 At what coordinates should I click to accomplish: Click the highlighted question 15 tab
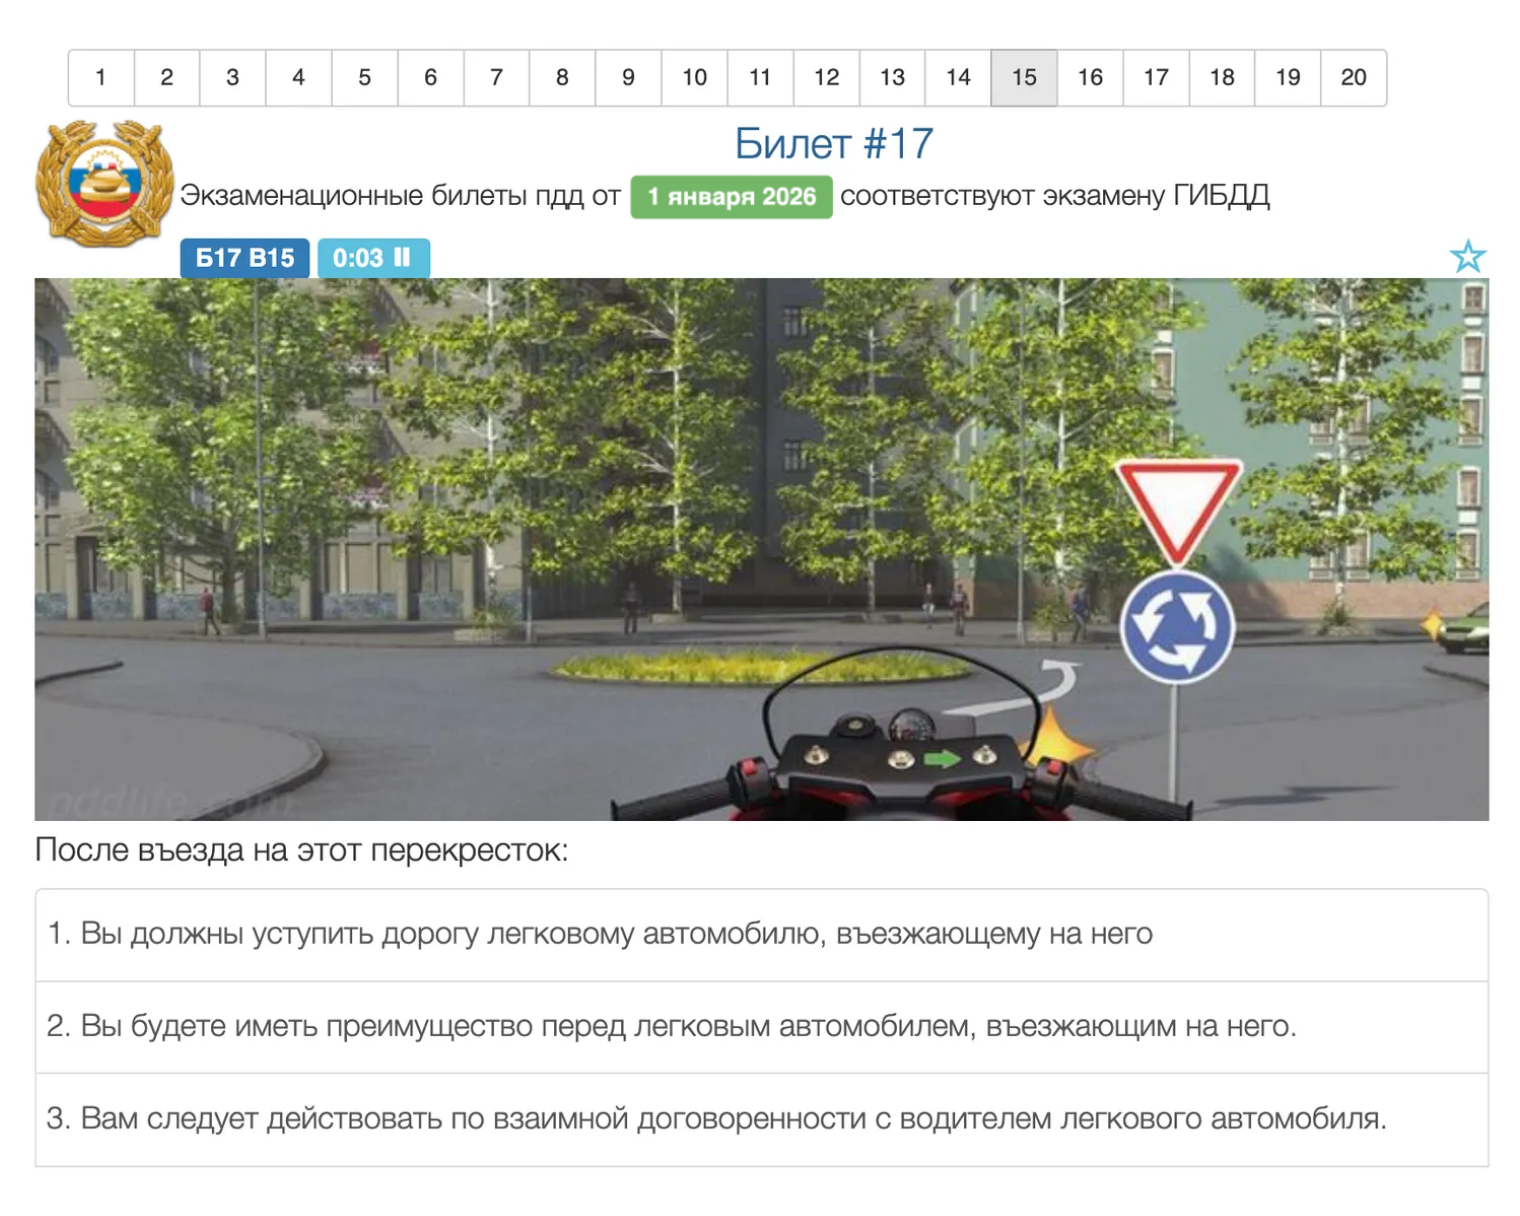(x=1023, y=77)
